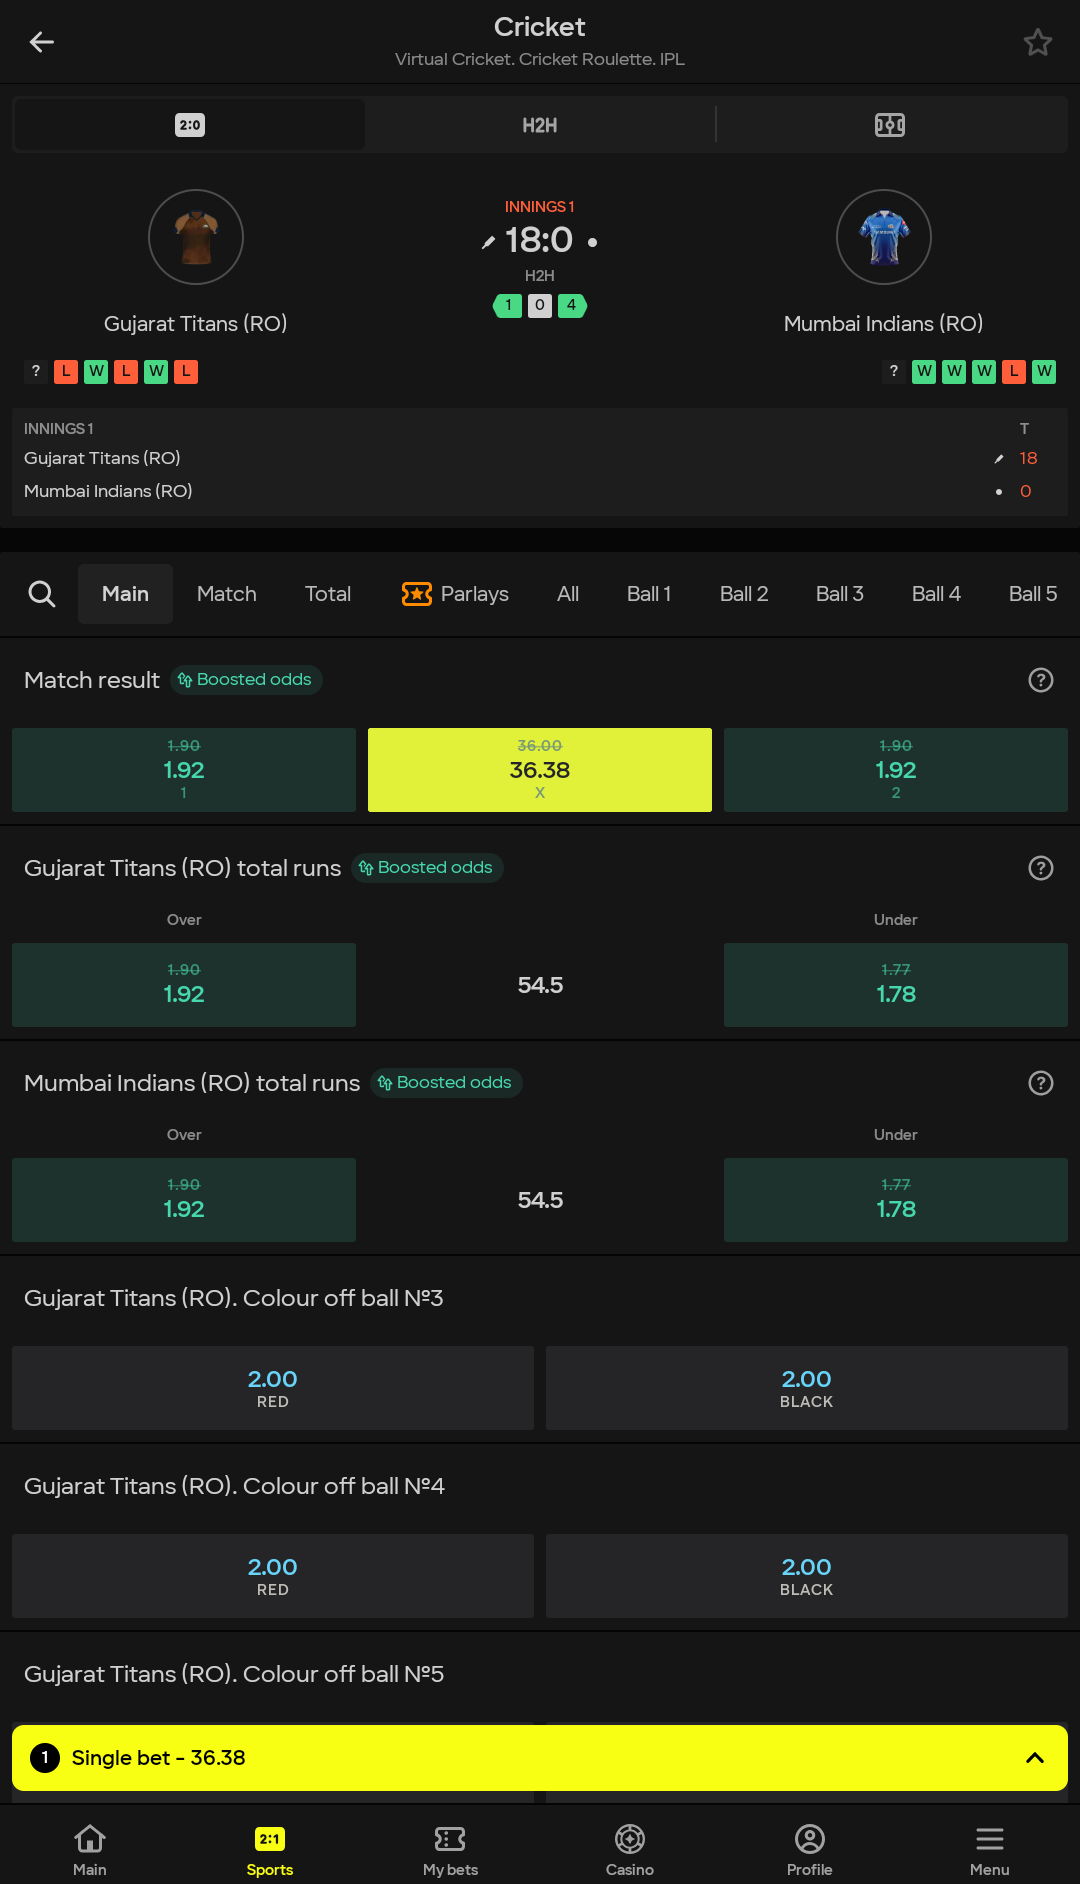The image size is (1080, 1884).
Task: Open Gujarat Titans team jersey logo
Action: point(196,237)
